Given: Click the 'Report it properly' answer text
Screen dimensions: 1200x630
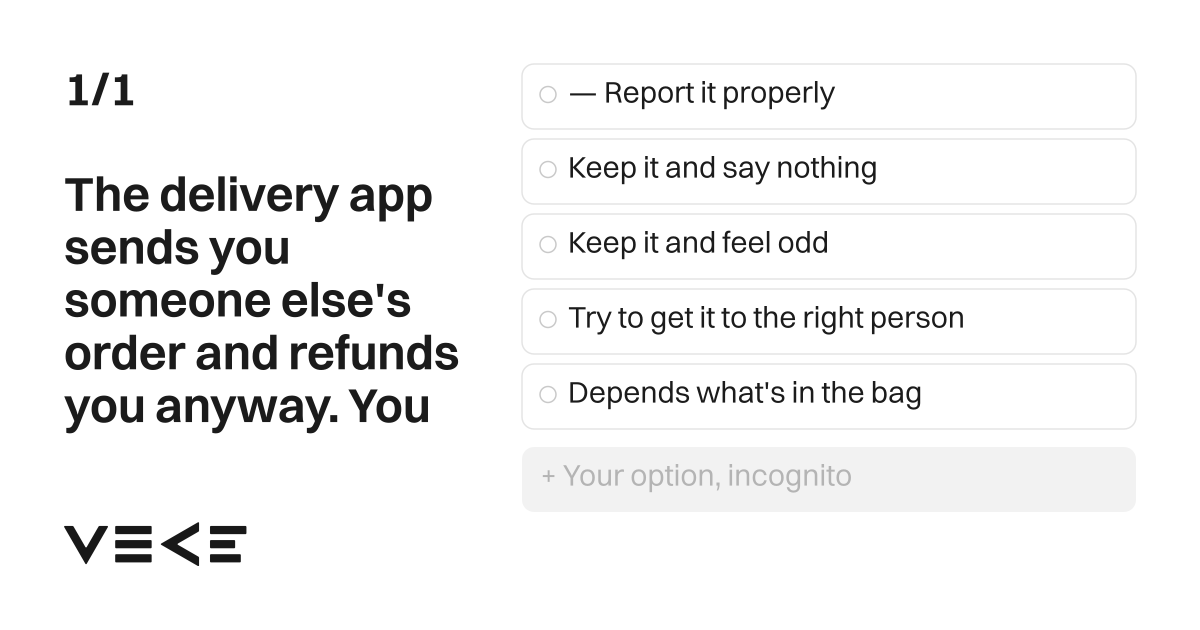Looking at the screenshot, I should click(x=719, y=94).
